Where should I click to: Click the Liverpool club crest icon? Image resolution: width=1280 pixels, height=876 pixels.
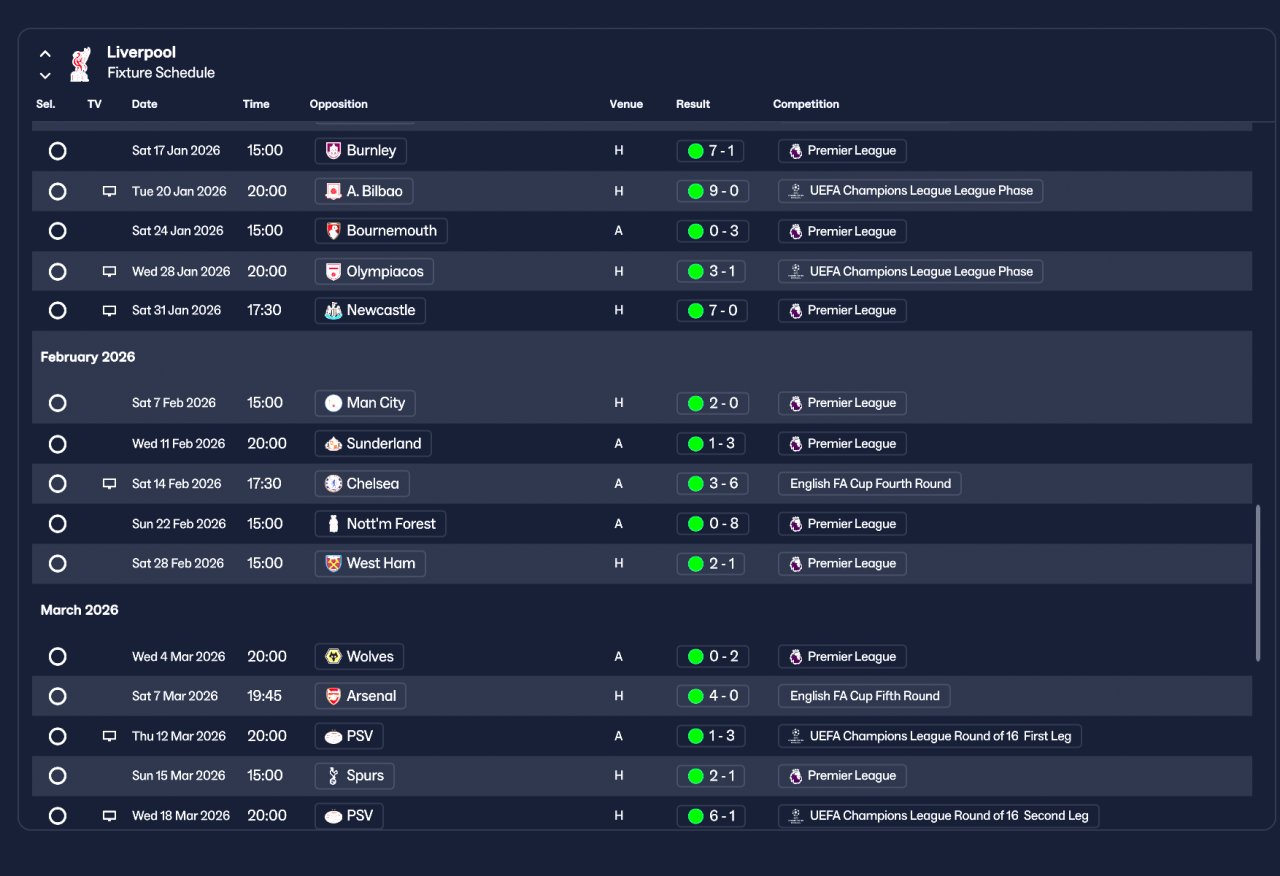tap(80, 63)
